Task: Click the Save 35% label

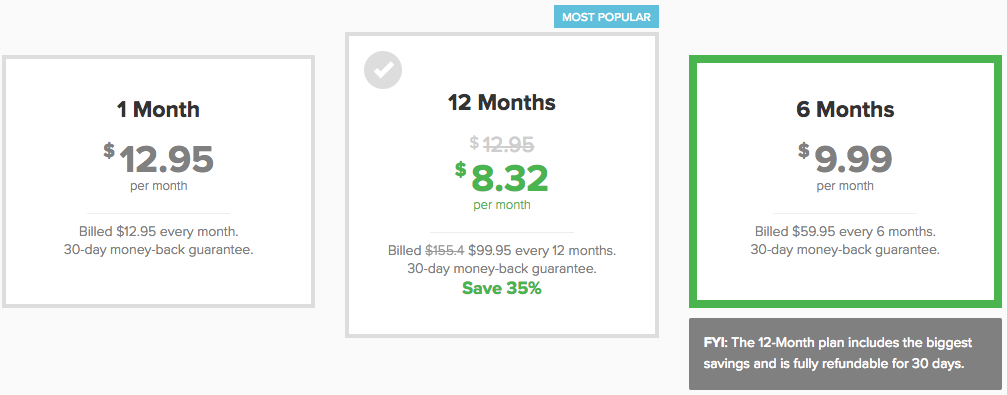Action: click(x=502, y=288)
